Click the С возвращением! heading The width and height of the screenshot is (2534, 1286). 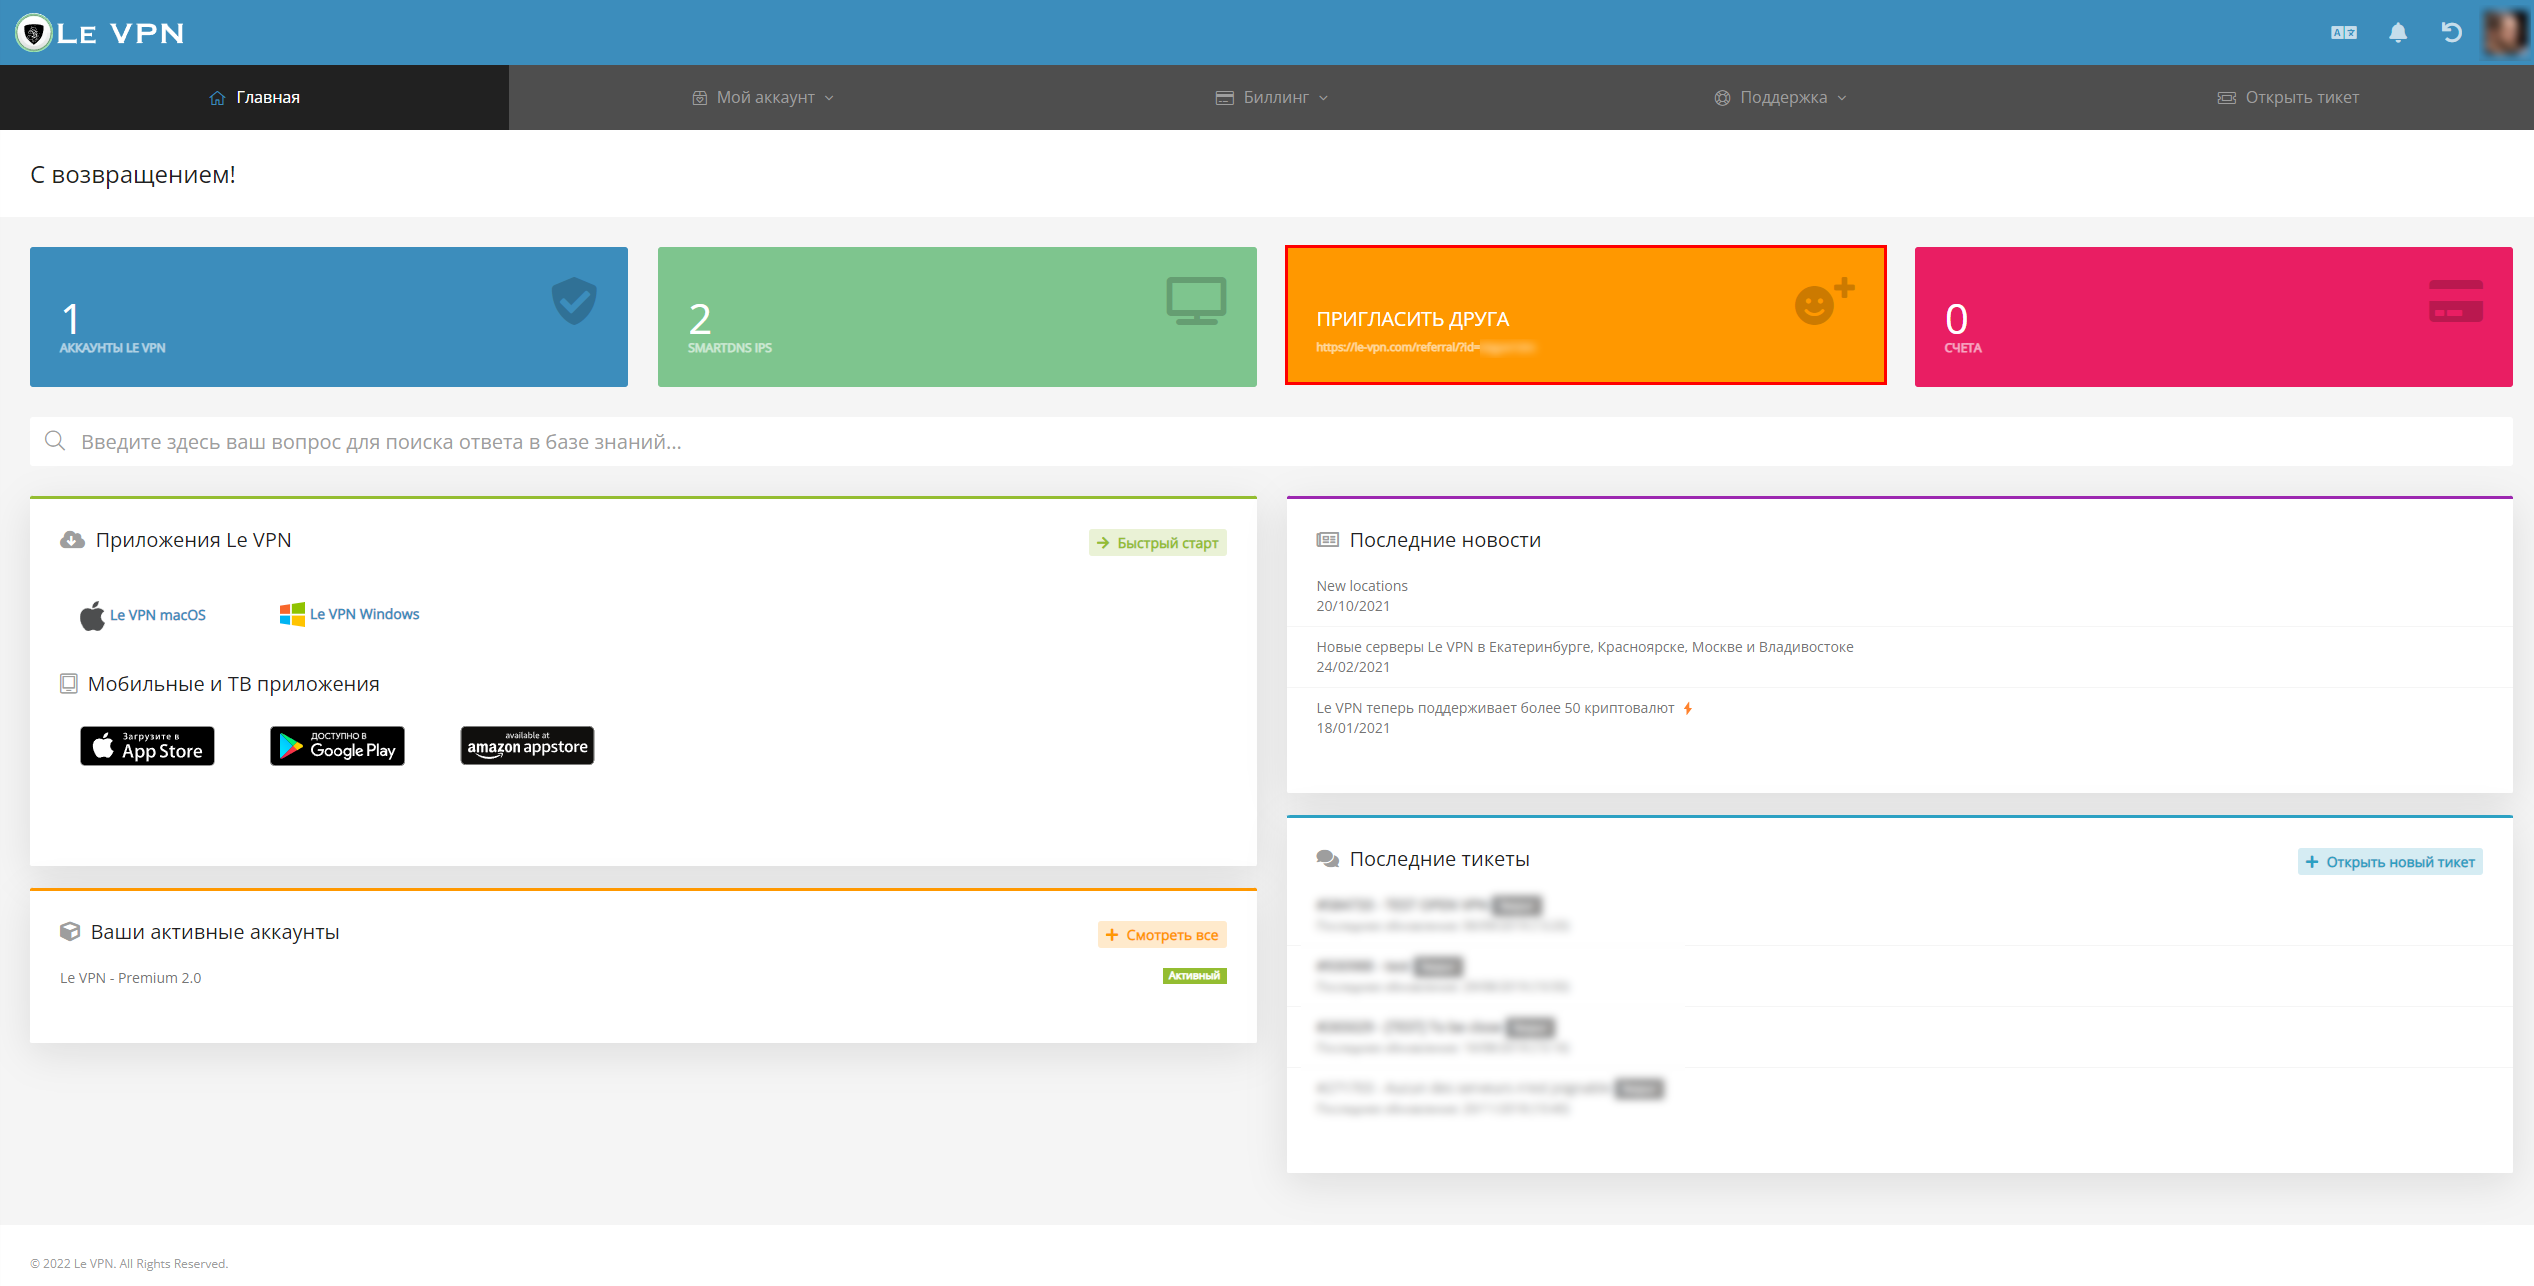[x=133, y=174]
